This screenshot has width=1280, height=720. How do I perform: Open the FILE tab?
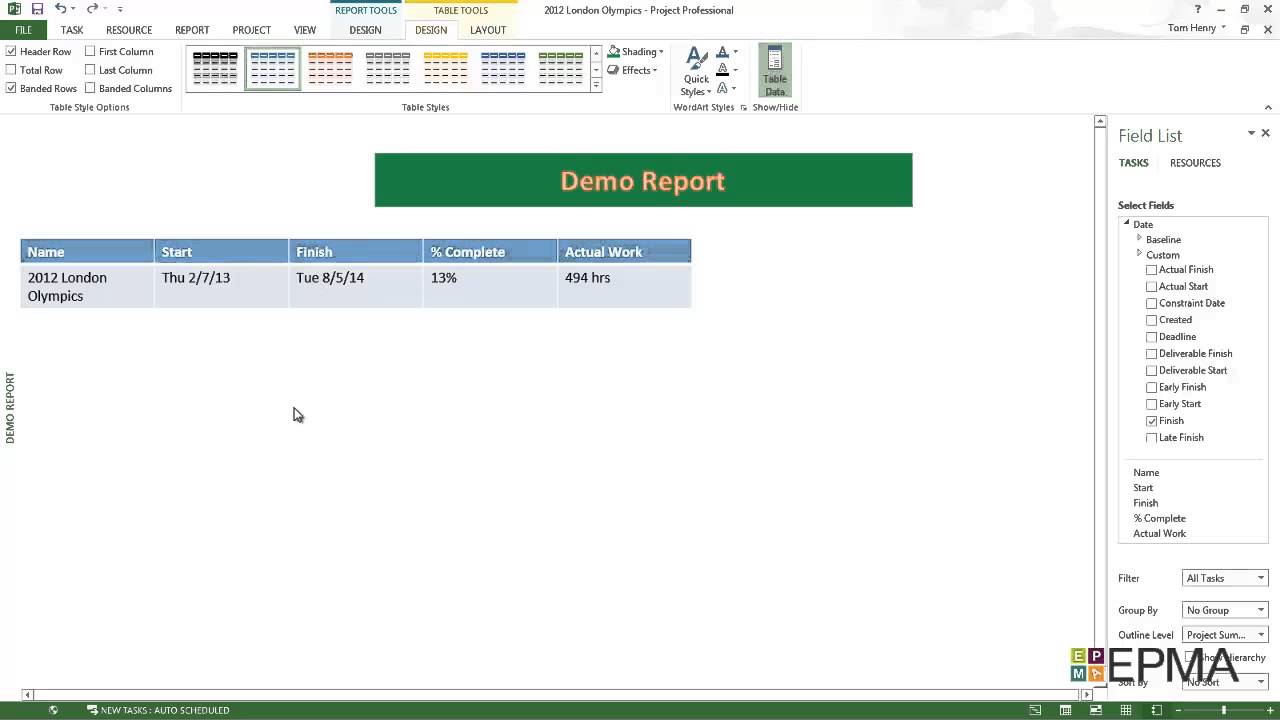pyautogui.click(x=23, y=30)
